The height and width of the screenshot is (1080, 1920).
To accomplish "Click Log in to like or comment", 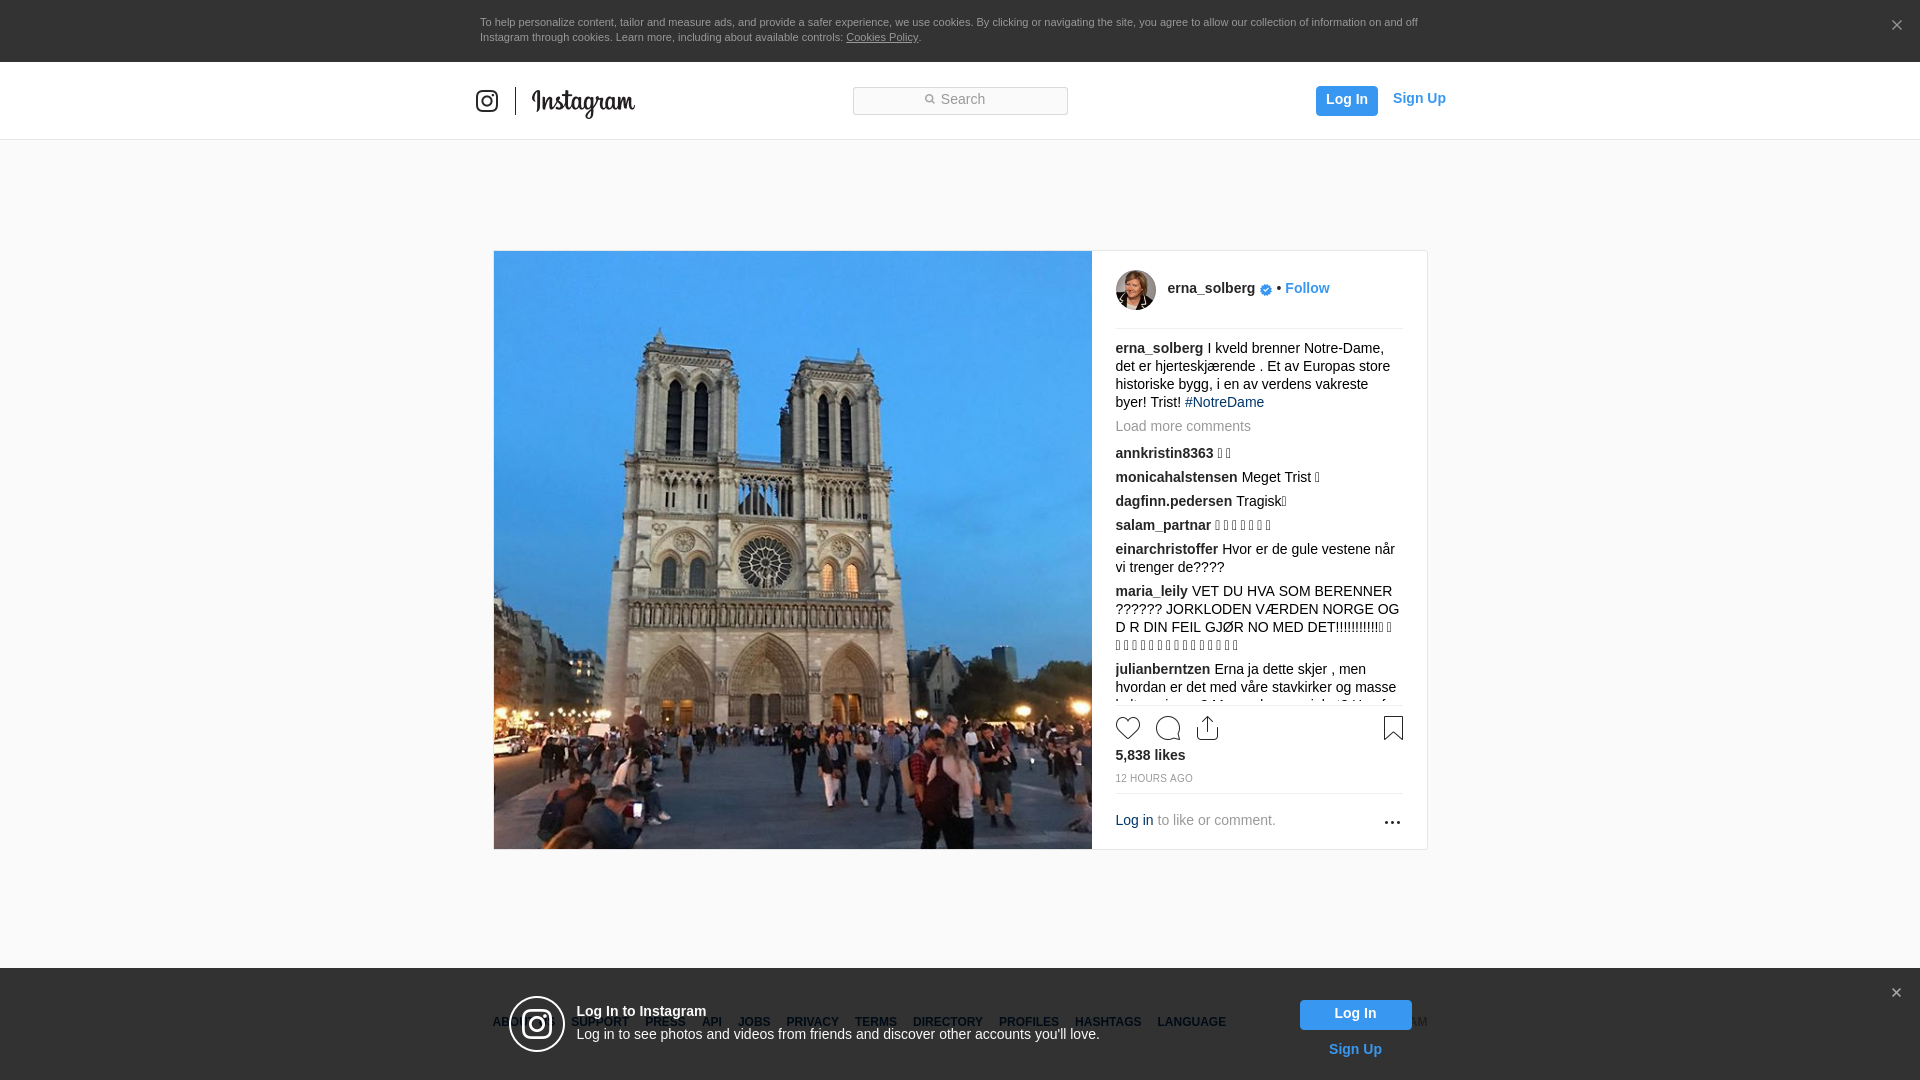I will tap(1134, 820).
